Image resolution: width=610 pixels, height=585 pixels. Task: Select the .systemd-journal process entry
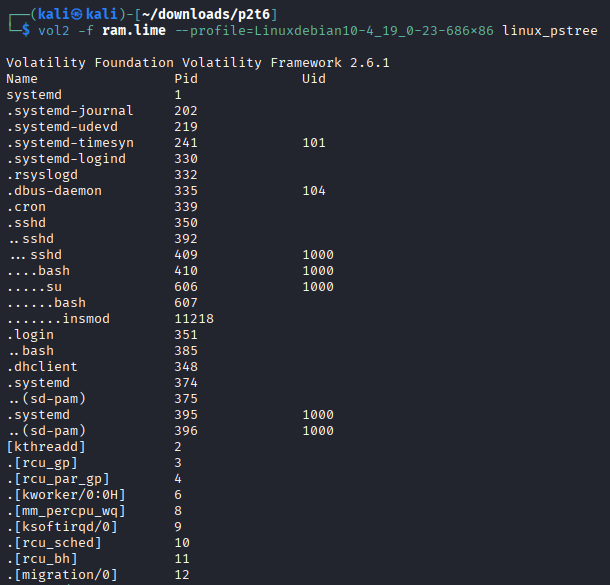click(x=70, y=110)
